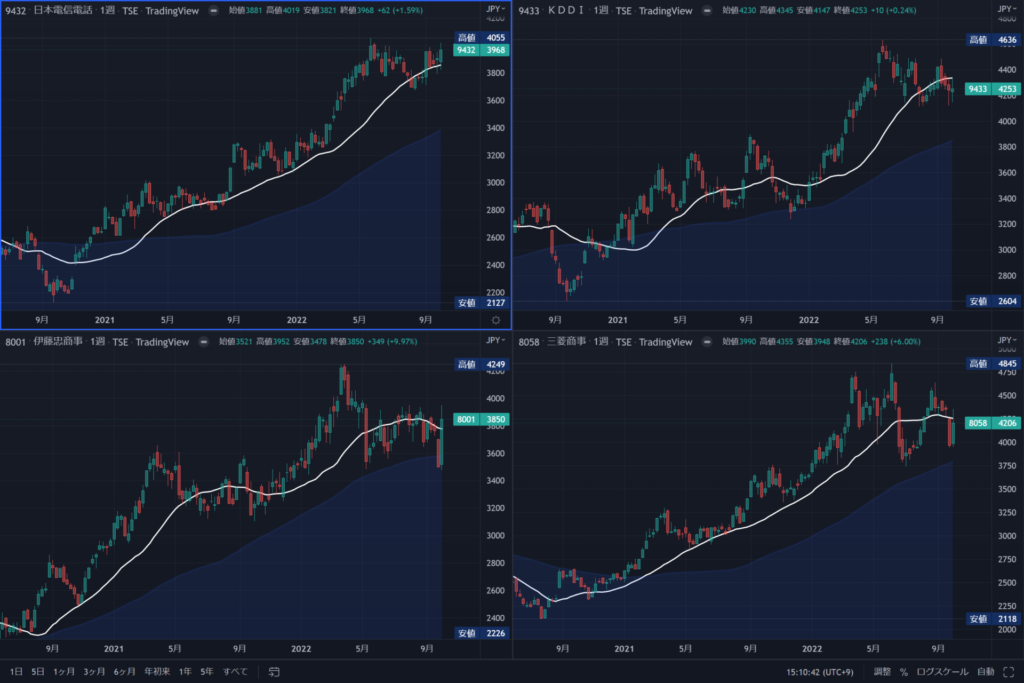Select the すべて all-time range
1024x683 pixels.
point(235,672)
